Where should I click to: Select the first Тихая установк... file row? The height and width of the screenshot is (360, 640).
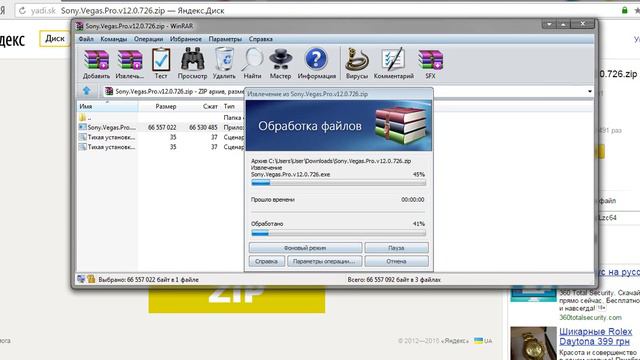tap(161, 137)
